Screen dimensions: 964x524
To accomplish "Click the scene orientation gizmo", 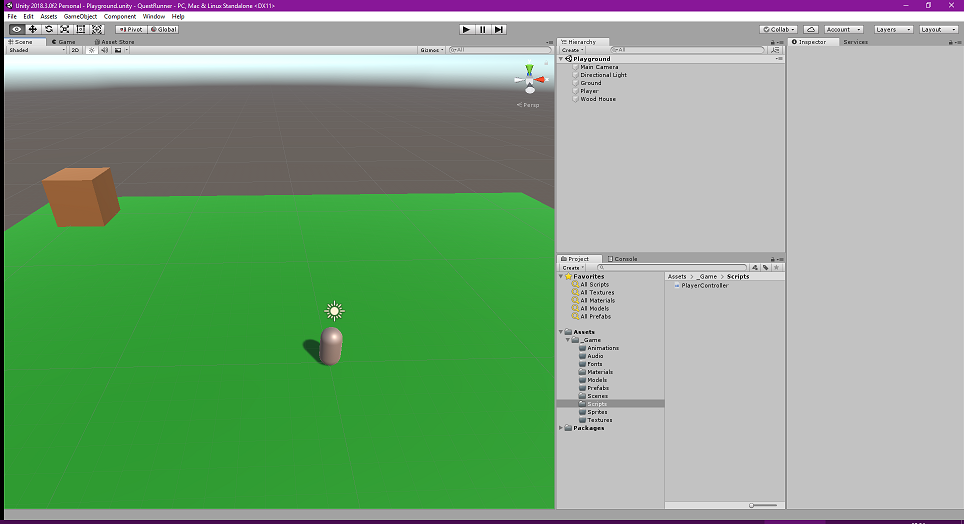I will click(x=530, y=78).
